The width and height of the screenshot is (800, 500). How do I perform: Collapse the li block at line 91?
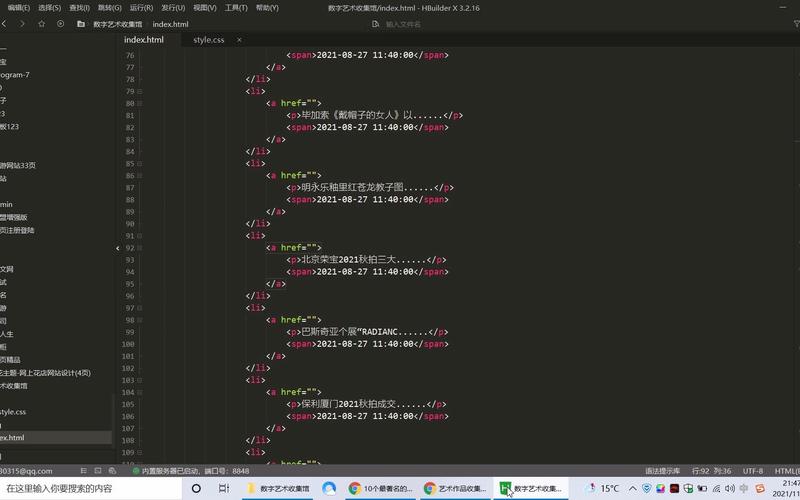click(x=140, y=236)
